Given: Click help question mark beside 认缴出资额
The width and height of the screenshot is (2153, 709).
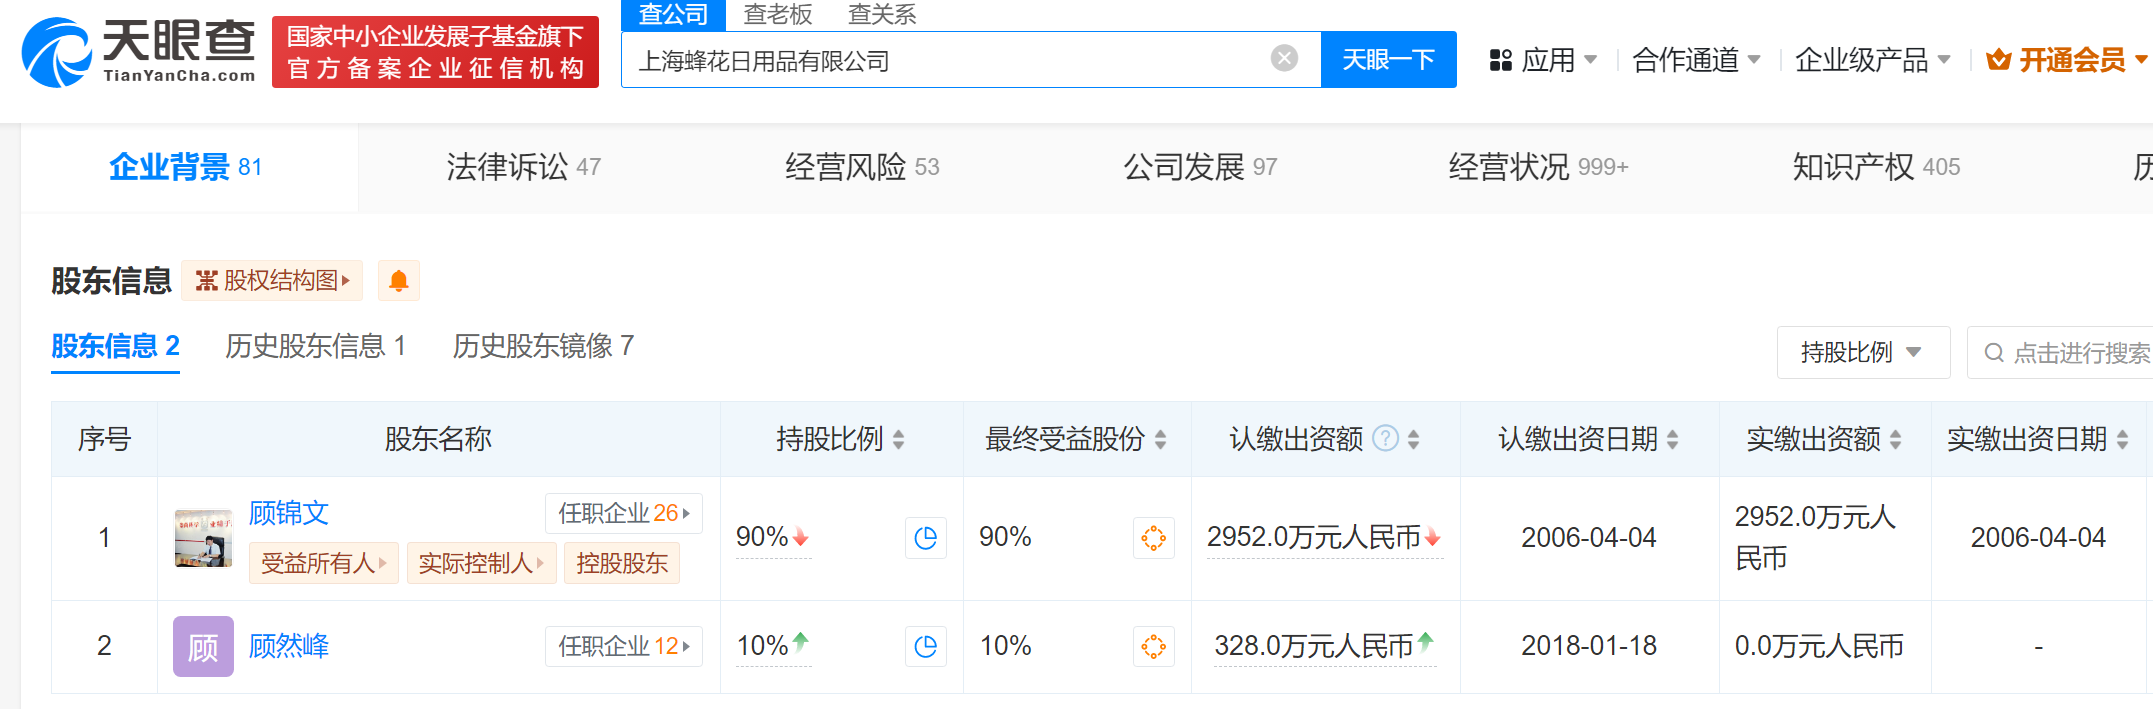Looking at the screenshot, I should click(x=1385, y=439).
